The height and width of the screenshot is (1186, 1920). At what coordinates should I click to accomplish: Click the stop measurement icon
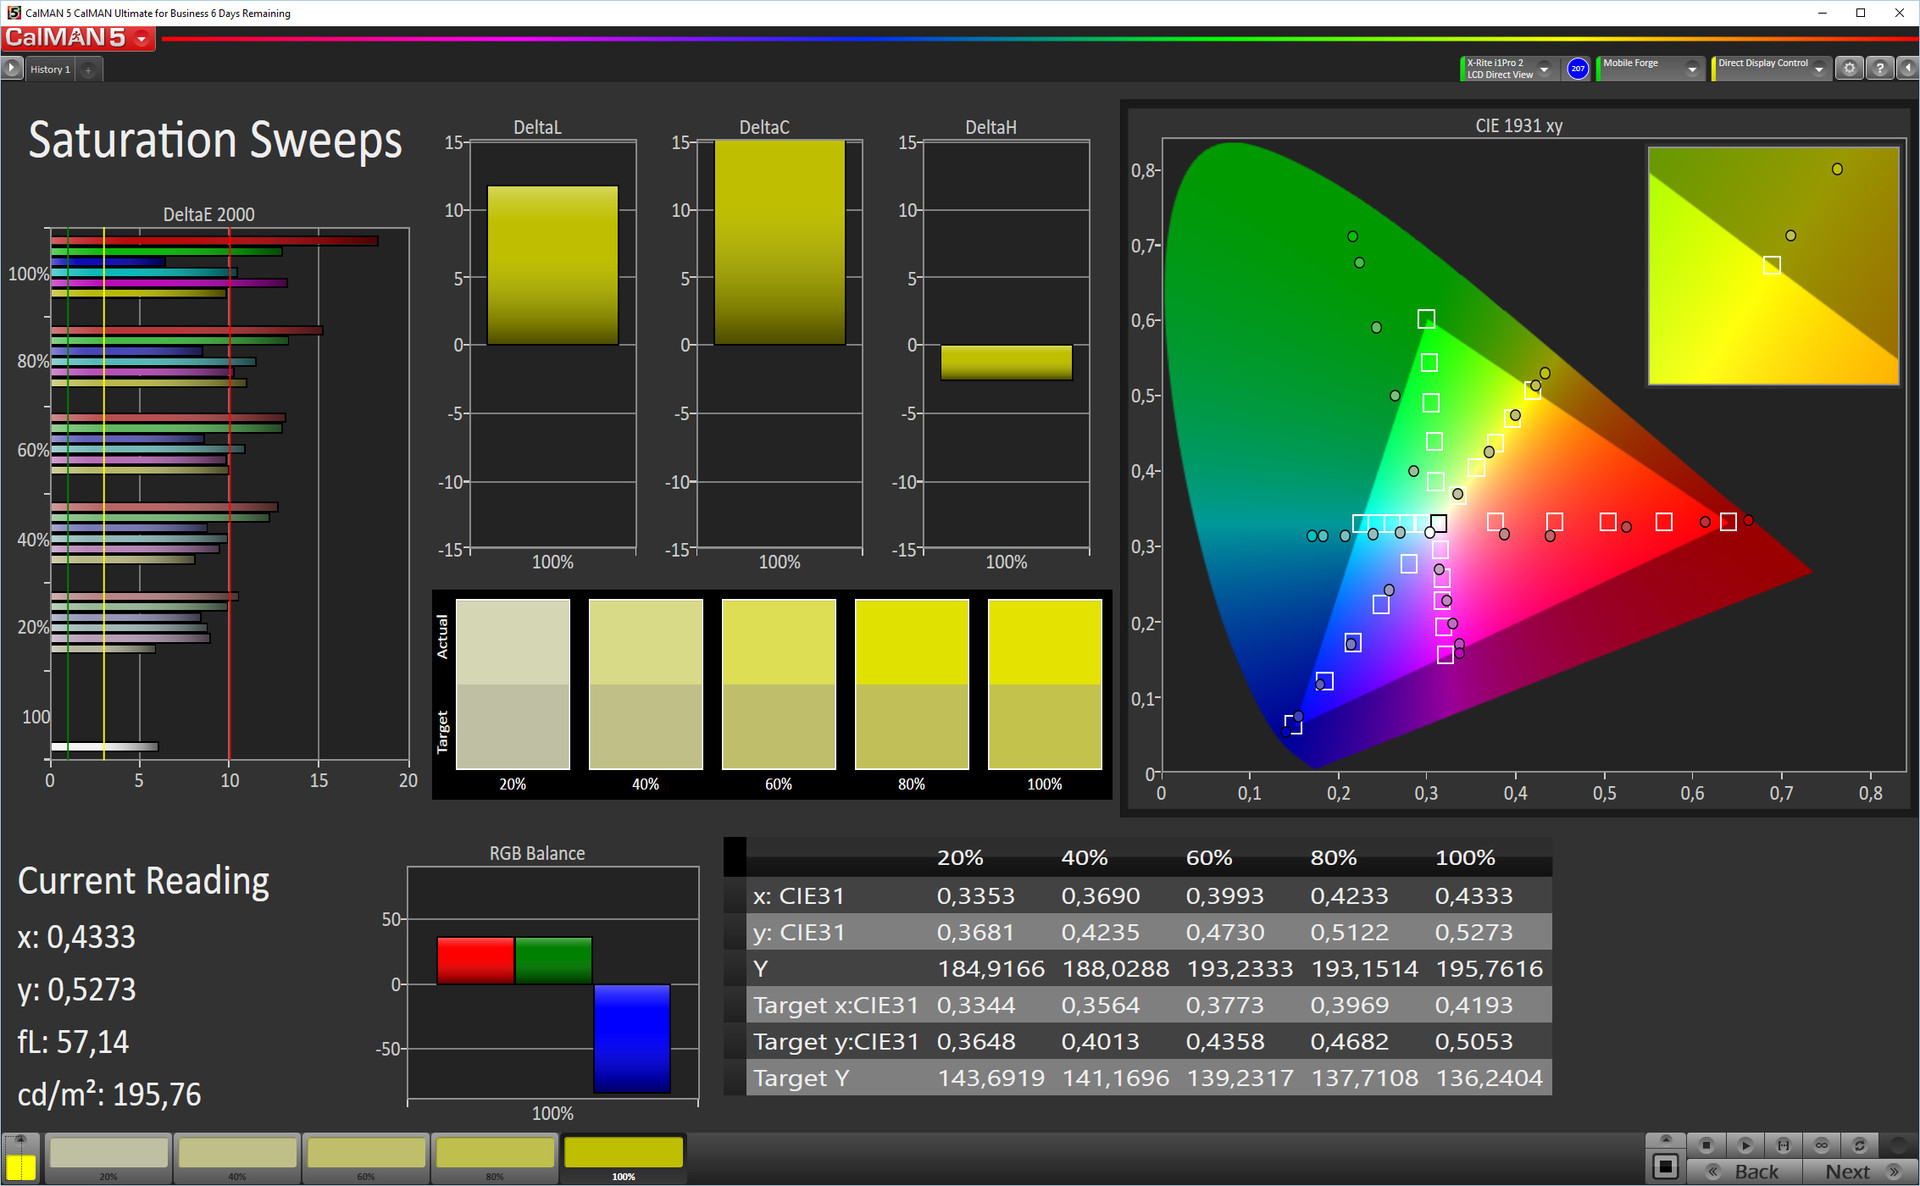click(x=1706, y=1144)
